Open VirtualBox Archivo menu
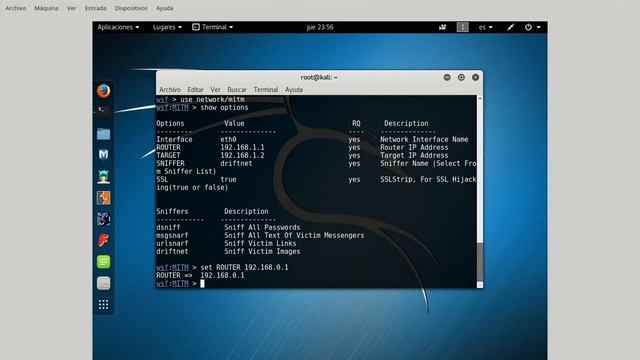This screenshot has height=360, width=640. coord(16,8)
